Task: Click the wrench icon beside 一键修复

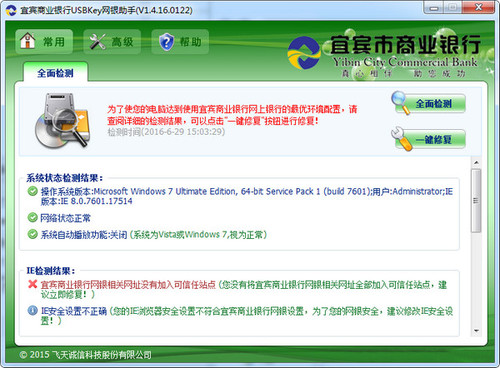Action: click(401, 139)
